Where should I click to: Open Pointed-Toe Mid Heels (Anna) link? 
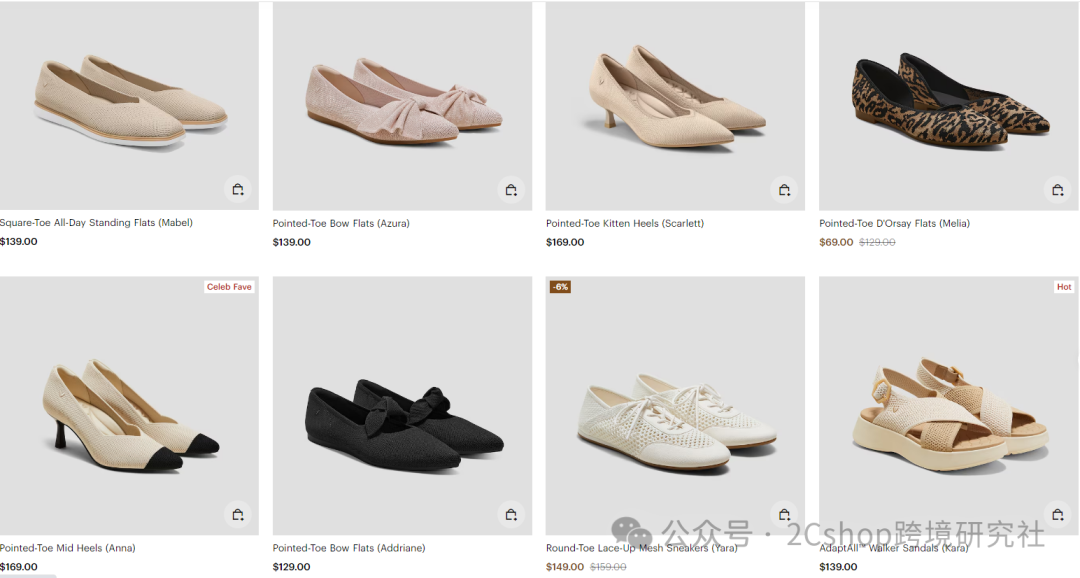(x=67, y=548)
